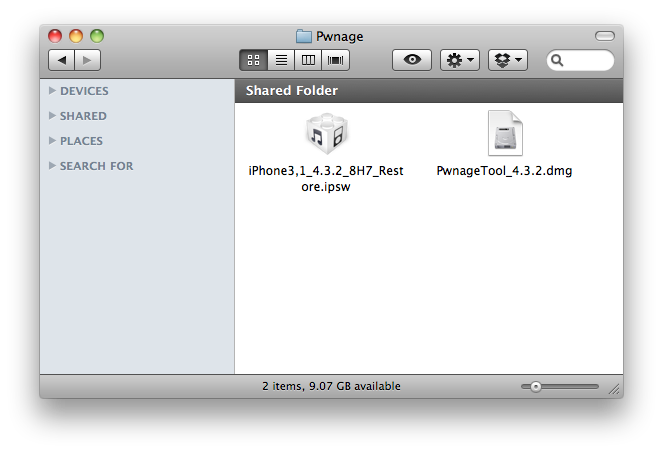Switch to column view
This screenshot has width=663, height=453.
click(309, 61)
